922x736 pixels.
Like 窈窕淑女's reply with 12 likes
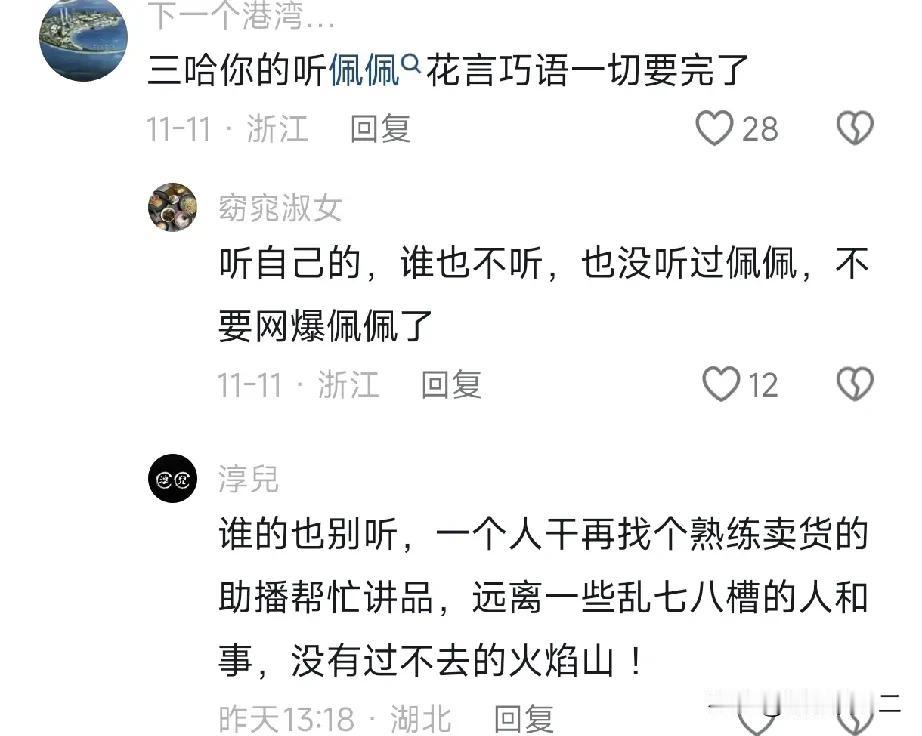point(721,384)
